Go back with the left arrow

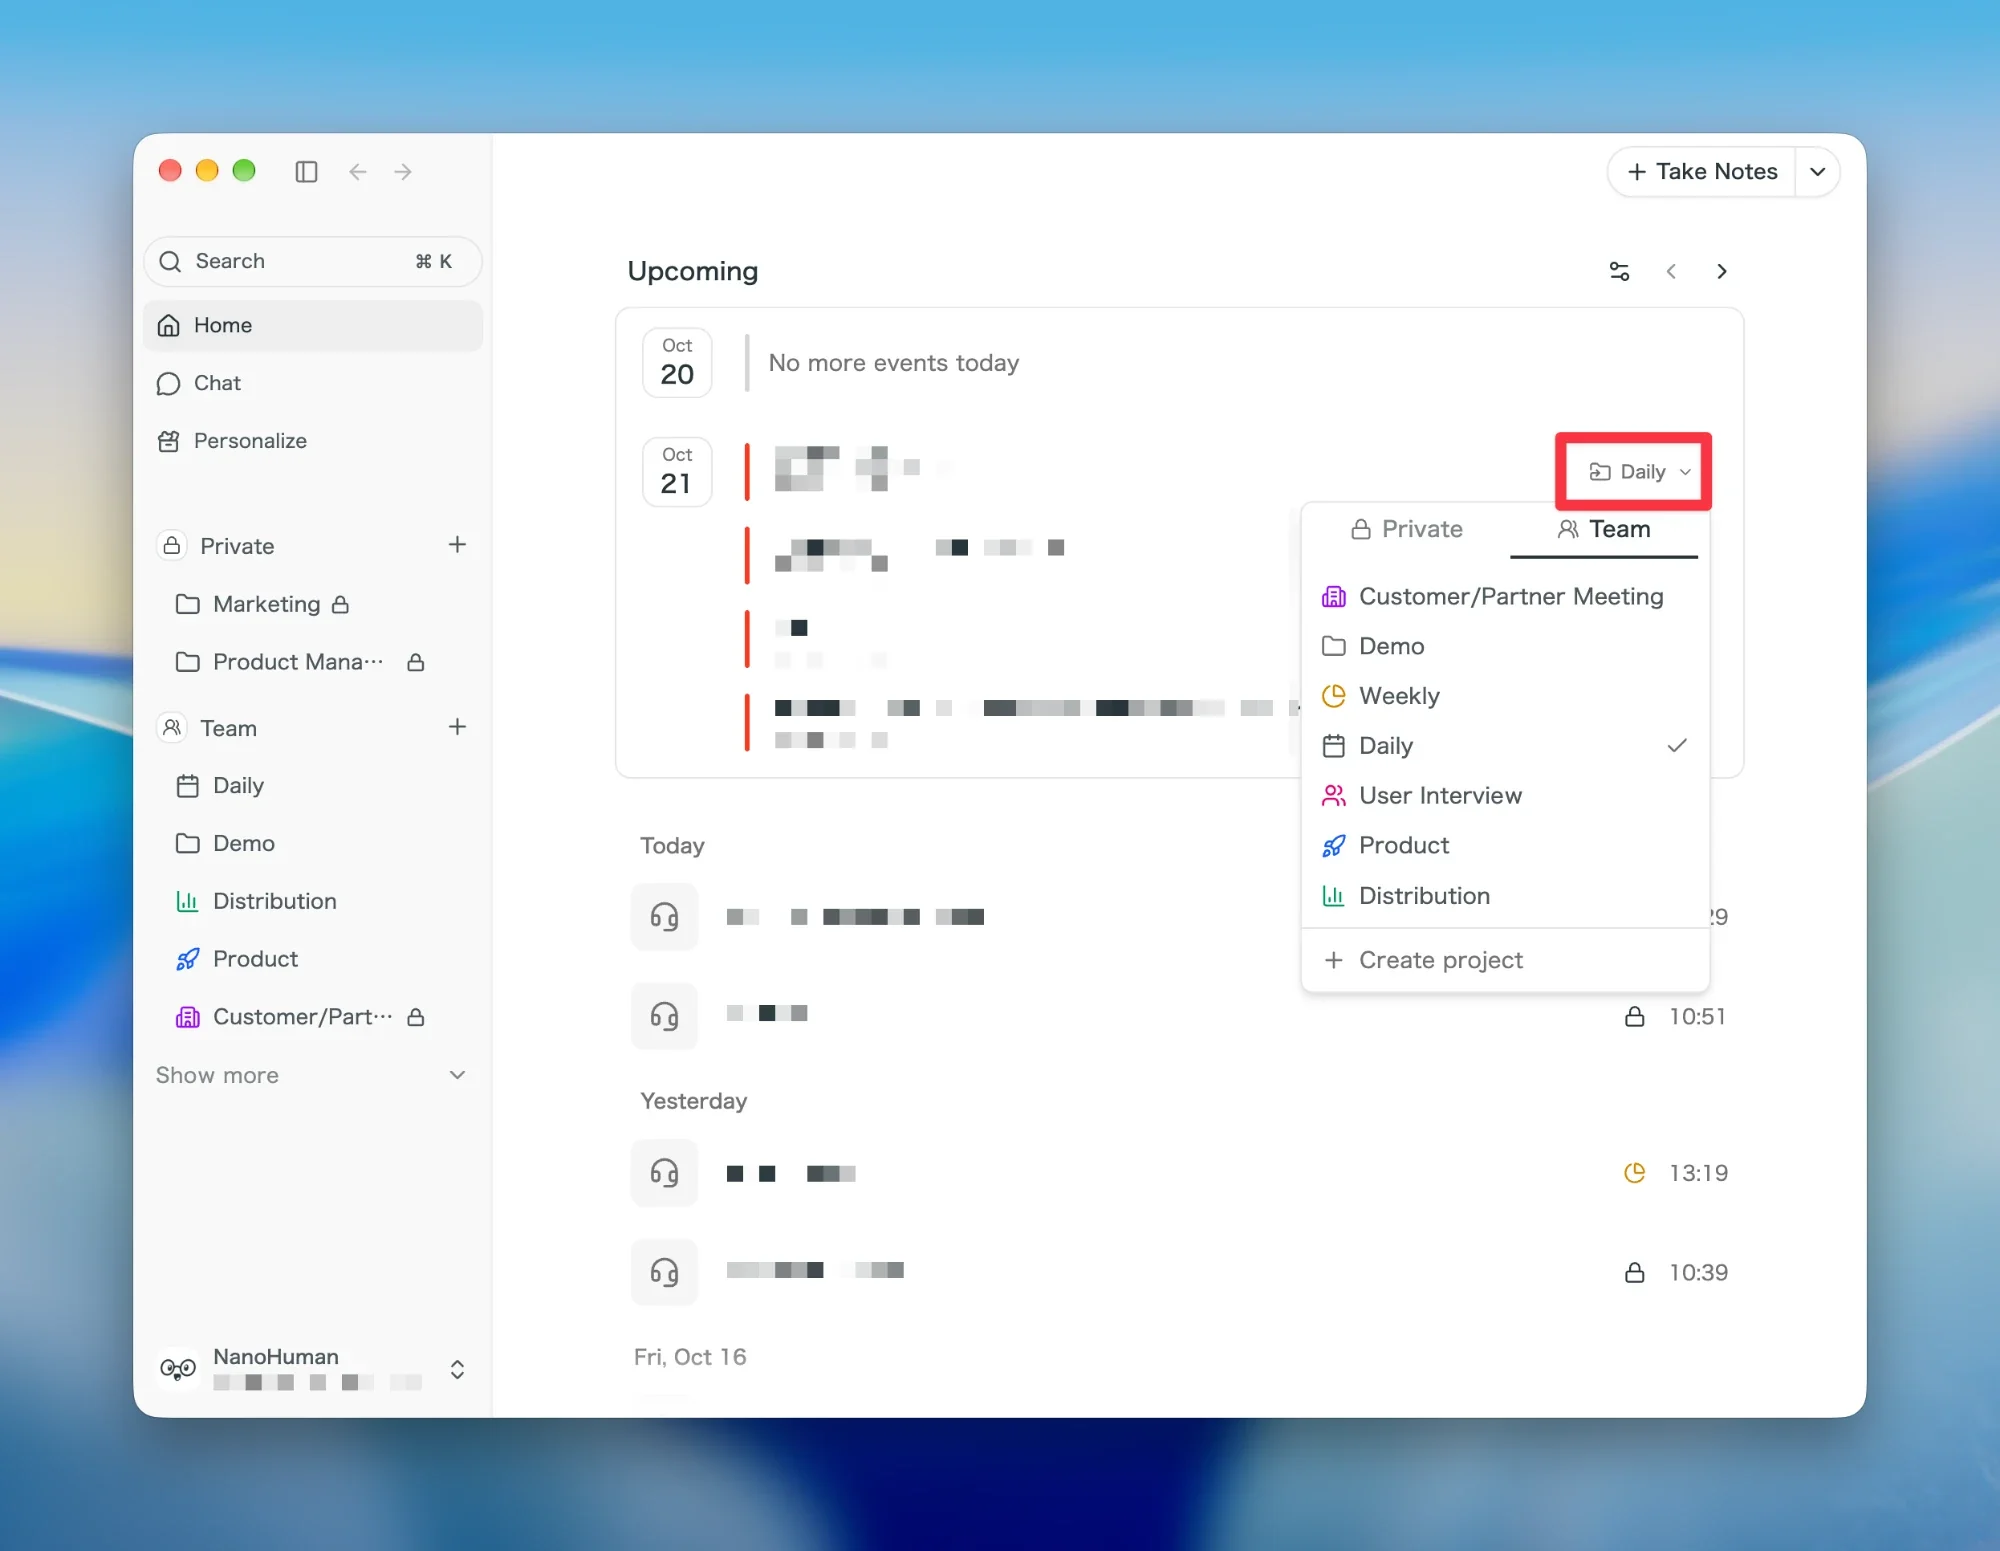coord(358,172)
